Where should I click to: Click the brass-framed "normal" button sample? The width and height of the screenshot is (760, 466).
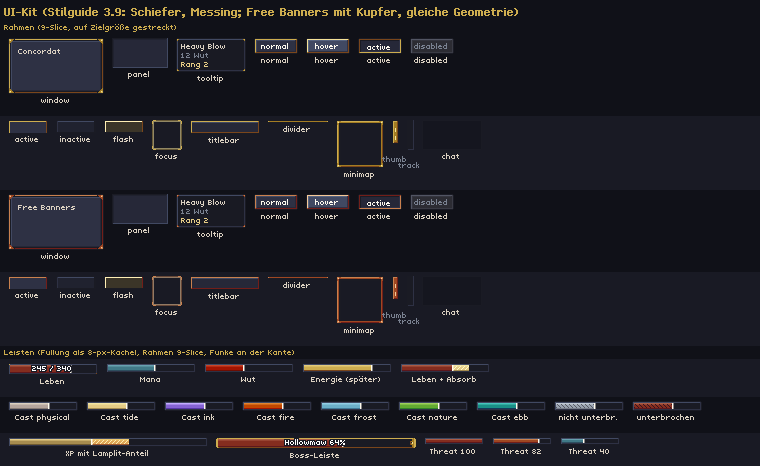point(275,46)
